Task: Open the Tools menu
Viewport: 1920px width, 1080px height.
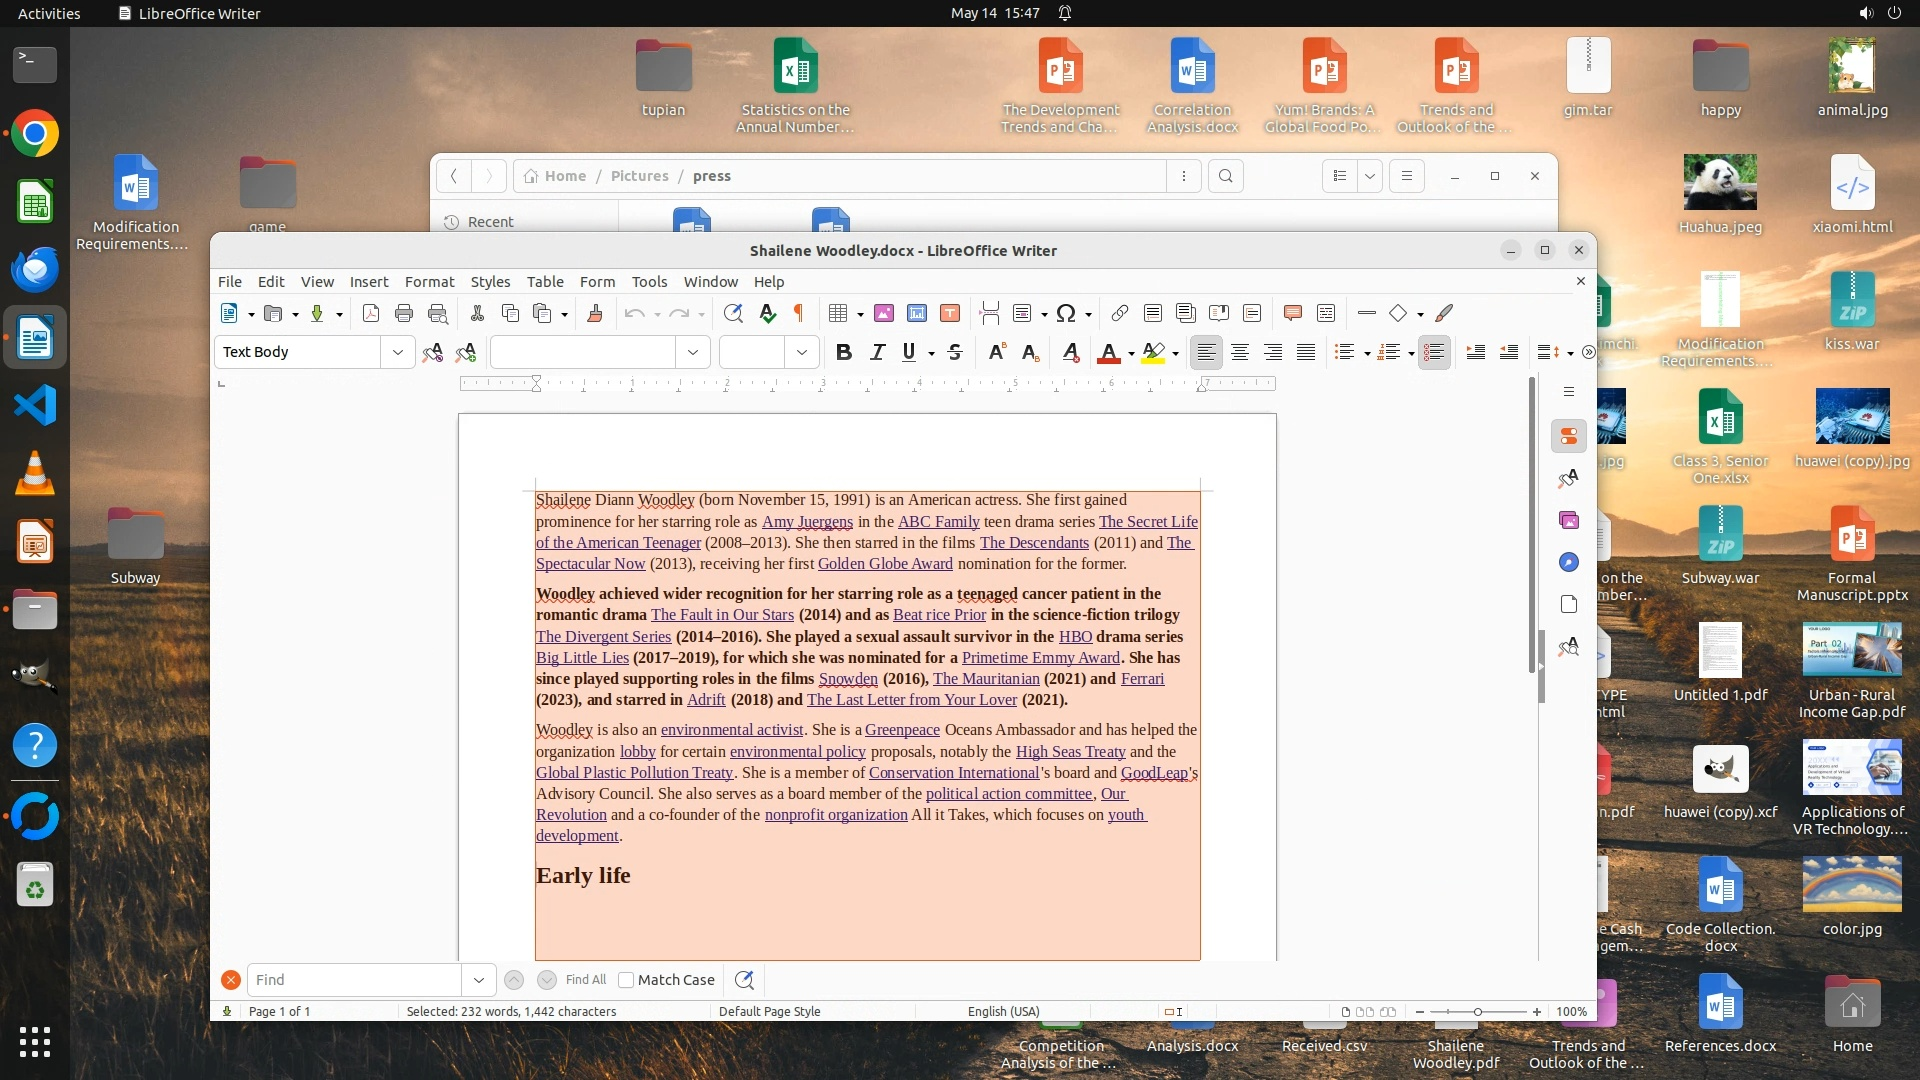Action: click(x=649, y=282)
